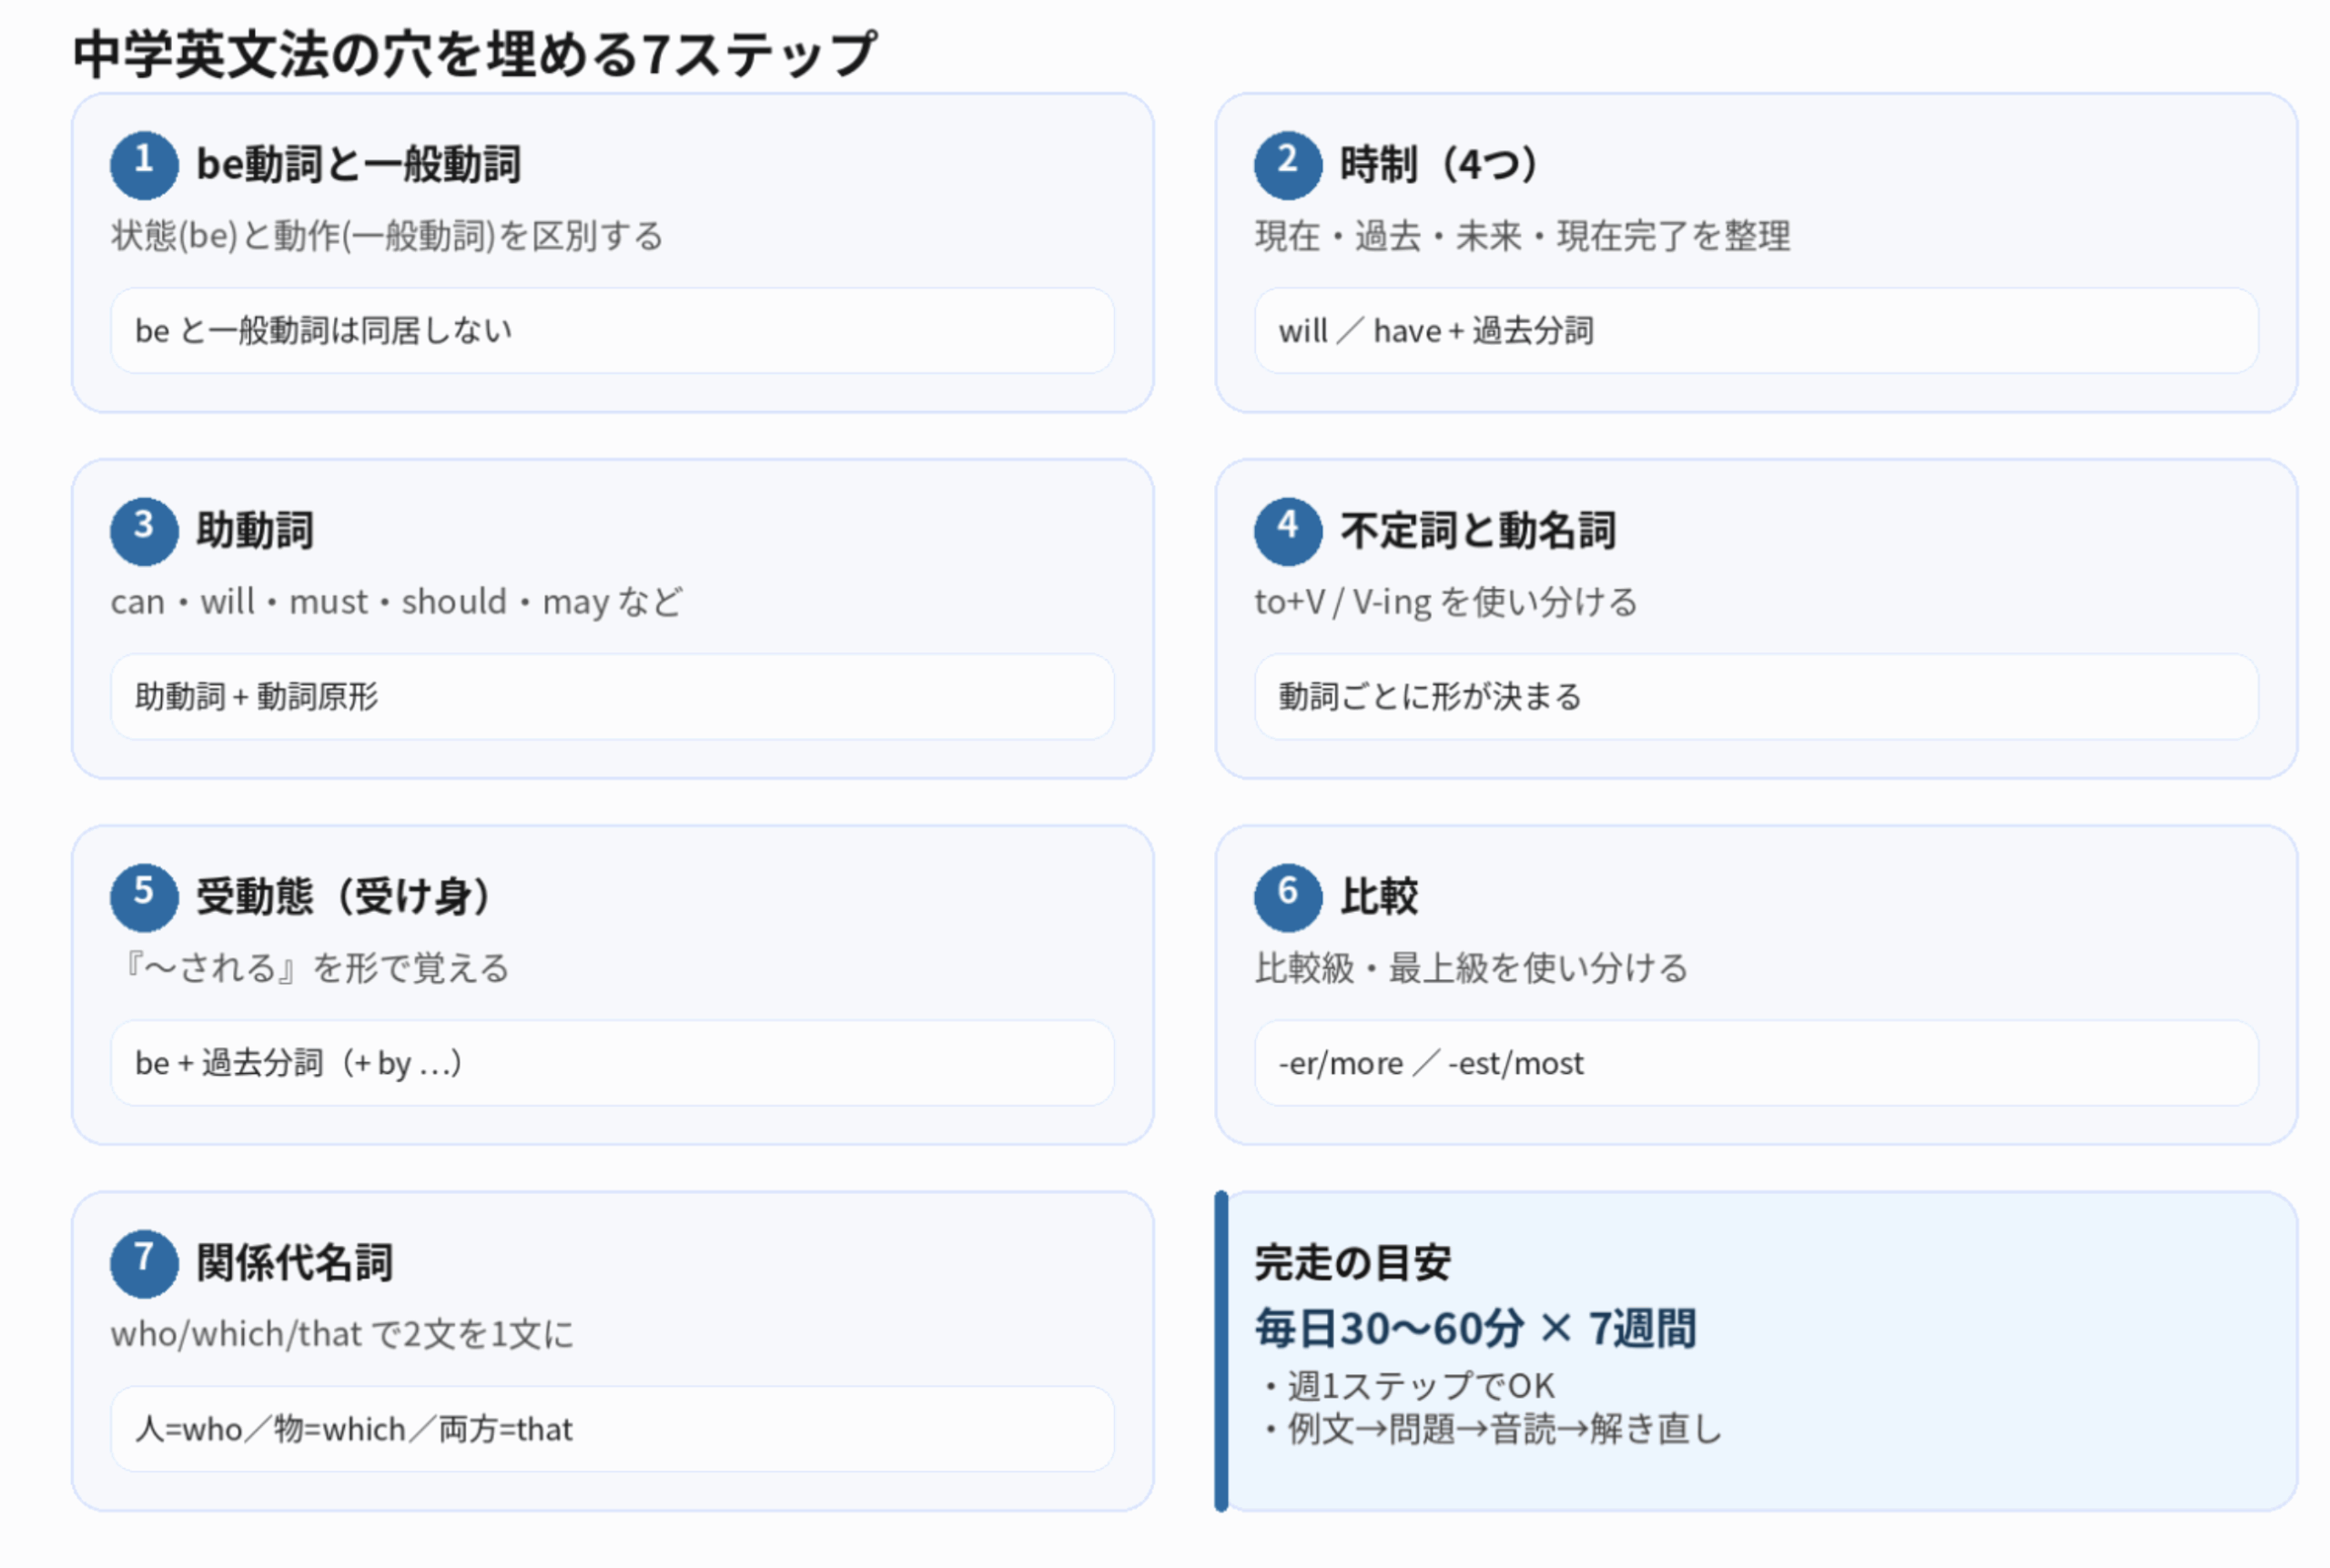Click the '助動詞 + 動詞原形' formula box
2330x1568 pixels.
(x=612, y=697)
